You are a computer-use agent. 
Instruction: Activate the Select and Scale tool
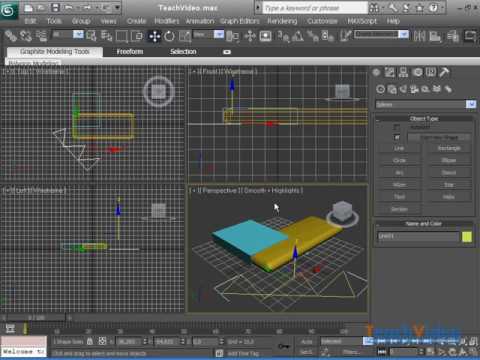(185, 36)
